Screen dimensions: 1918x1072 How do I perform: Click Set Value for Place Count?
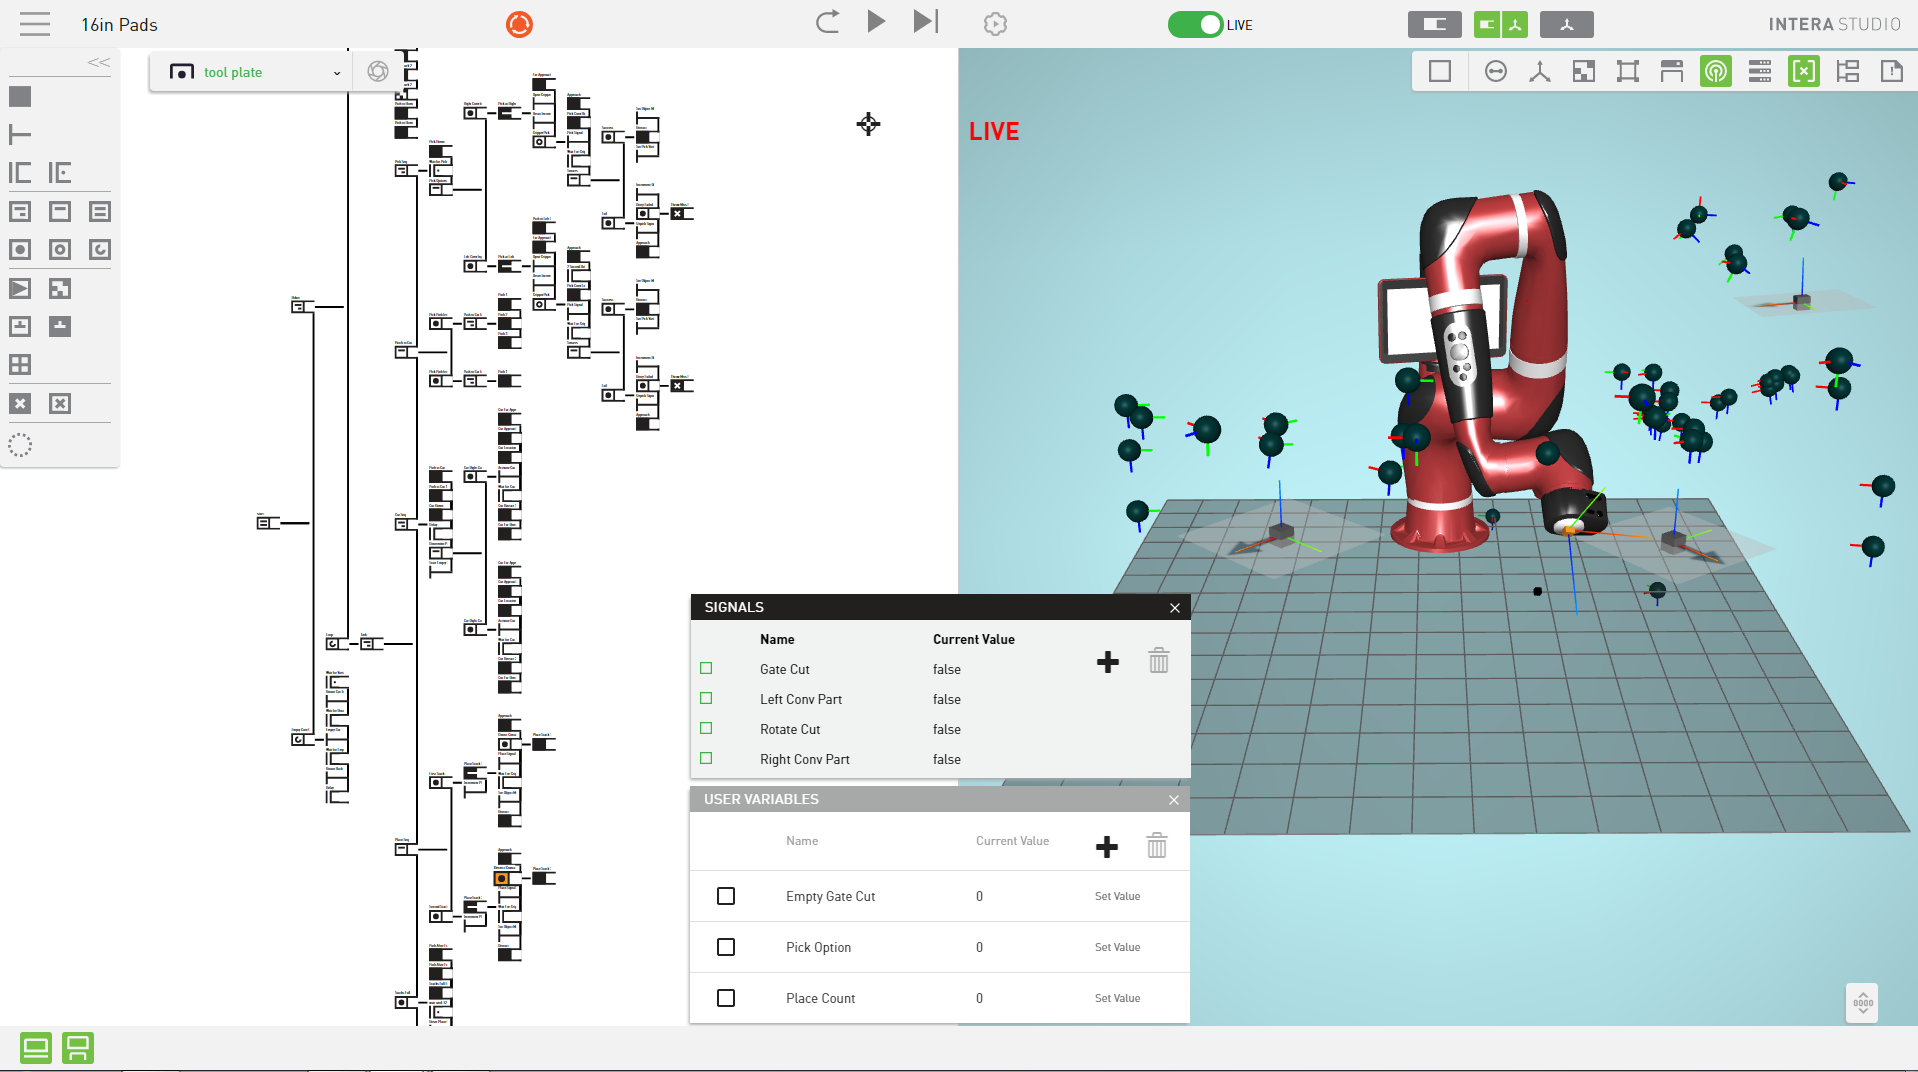pyautogui.click(x=1117, y=998)
